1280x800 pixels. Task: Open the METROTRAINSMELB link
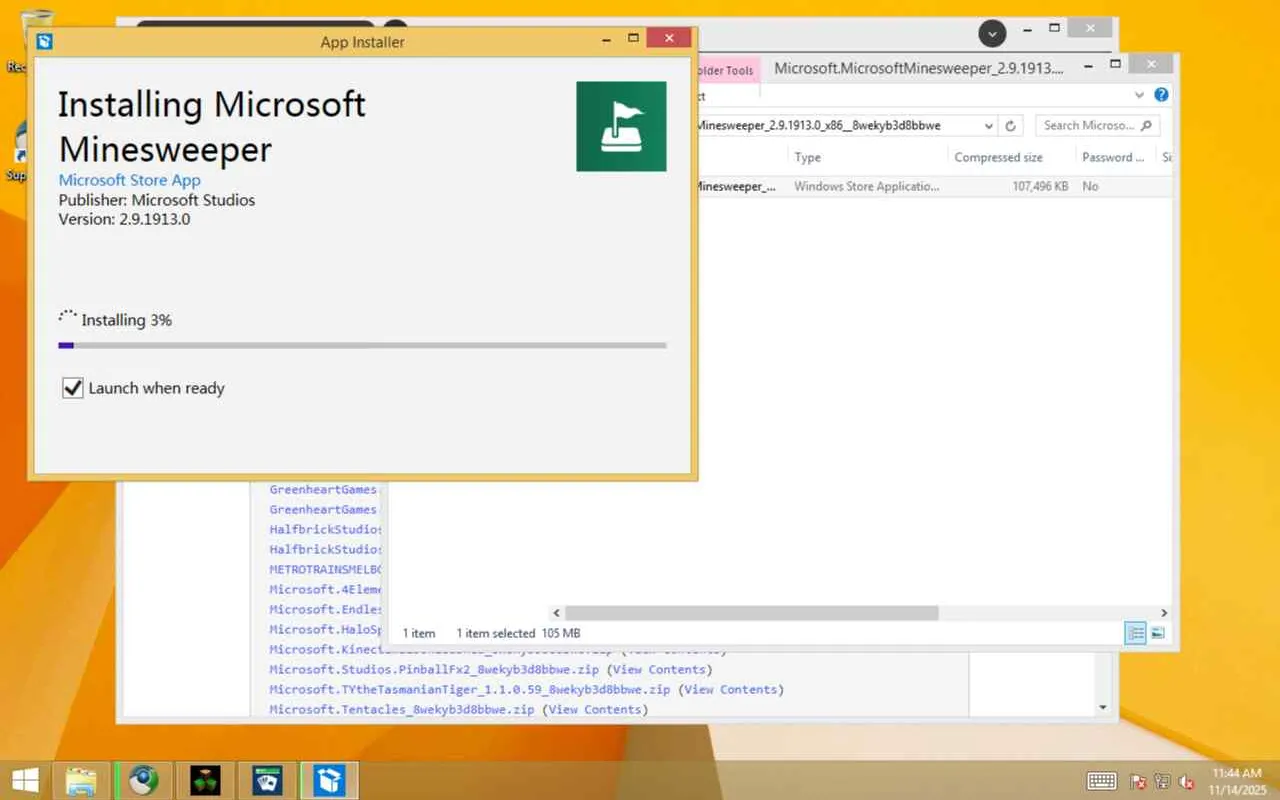click(x=325, y=569)
